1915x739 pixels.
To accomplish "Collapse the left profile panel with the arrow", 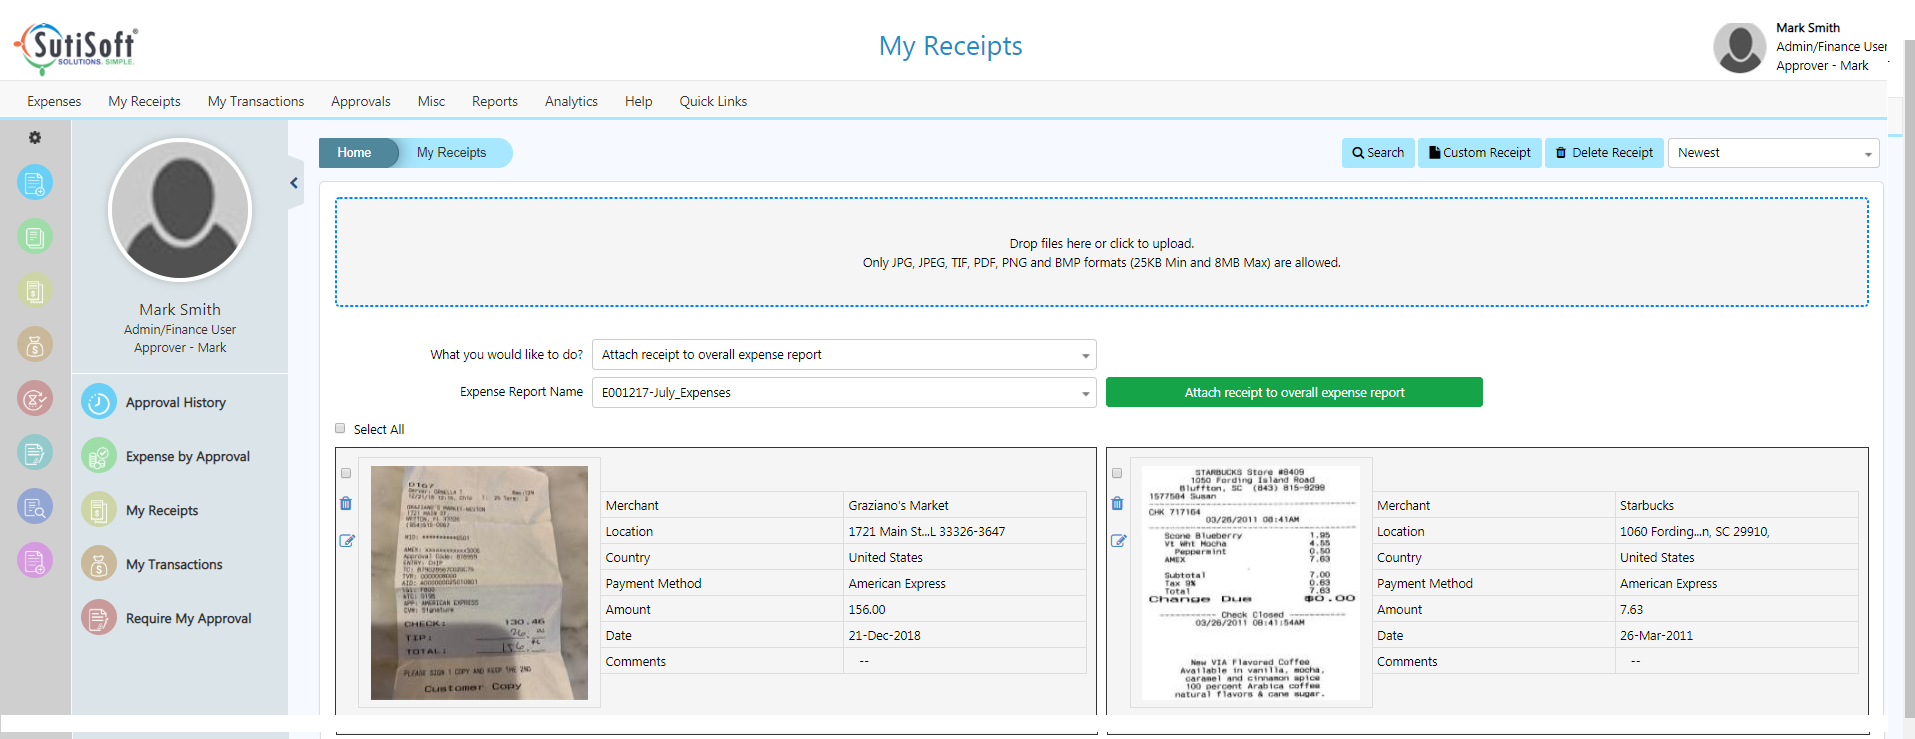I will click(294, 183).
